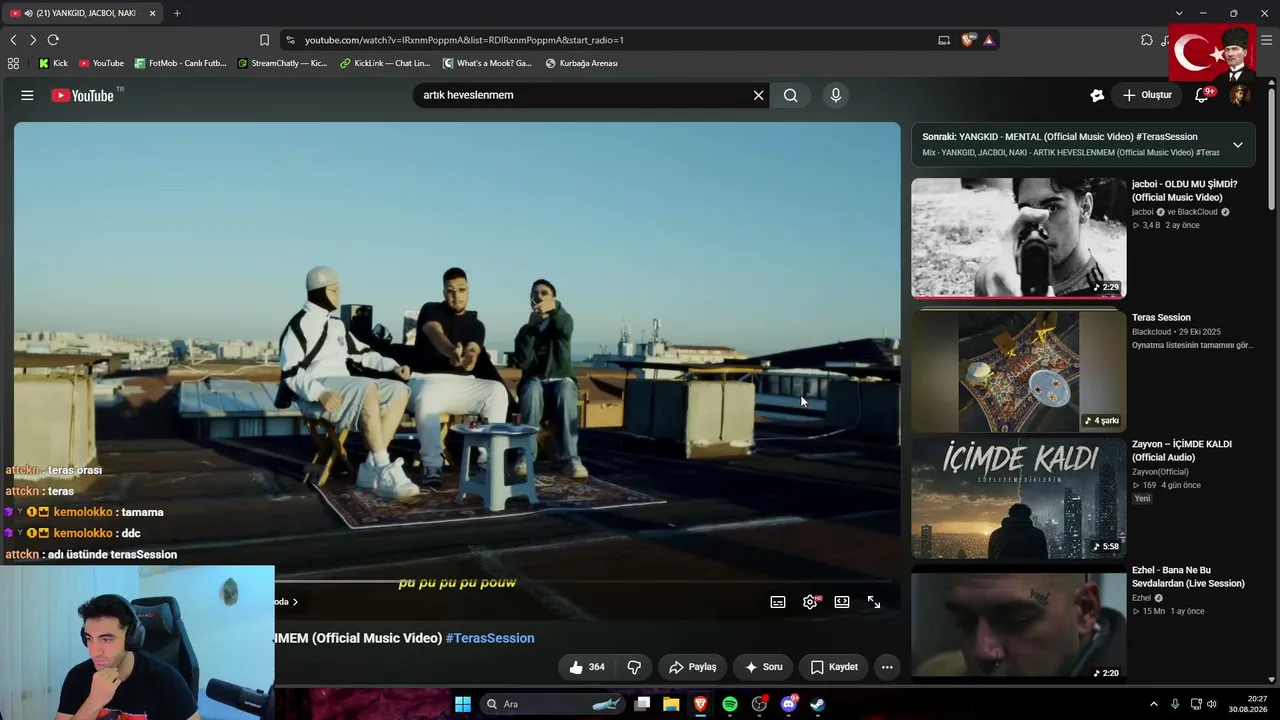Screen dimensions: 1280x720
Task: Open Steam from the taskbar
Action: point(817,704)
